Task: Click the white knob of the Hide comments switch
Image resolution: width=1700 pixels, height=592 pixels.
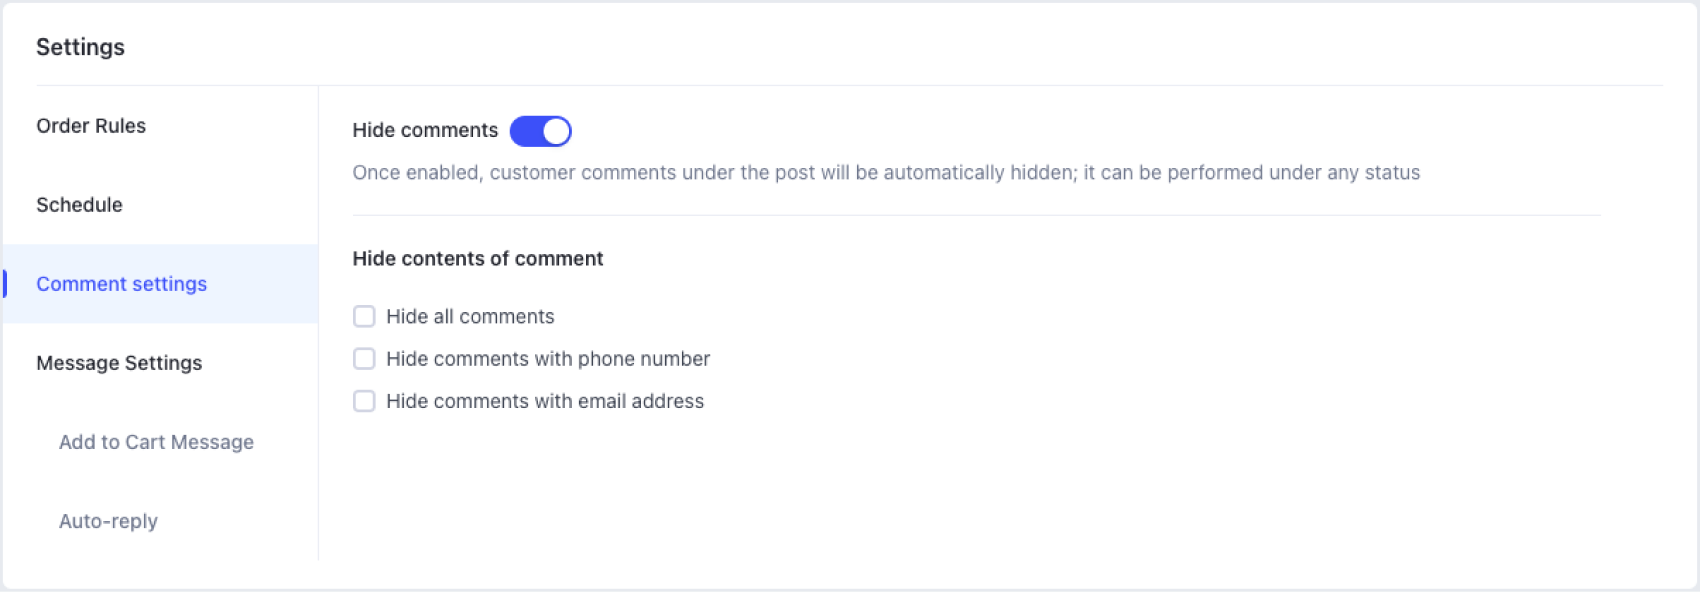Action: click(556, 131)
